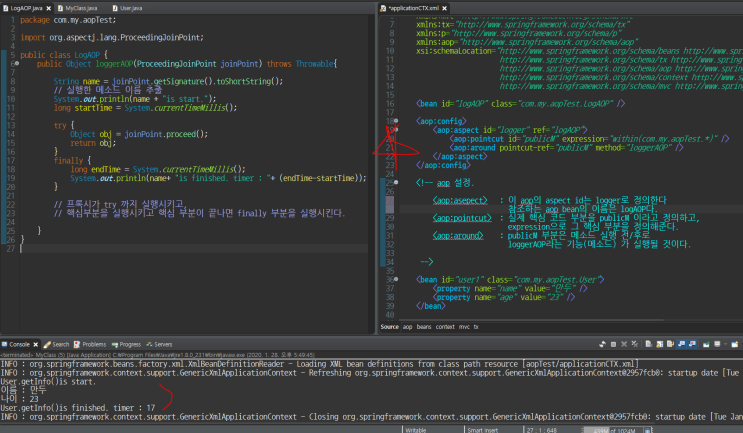Toggle Scroll Lock in console
The width and height of the screenshot is (743, 433).
660,344
